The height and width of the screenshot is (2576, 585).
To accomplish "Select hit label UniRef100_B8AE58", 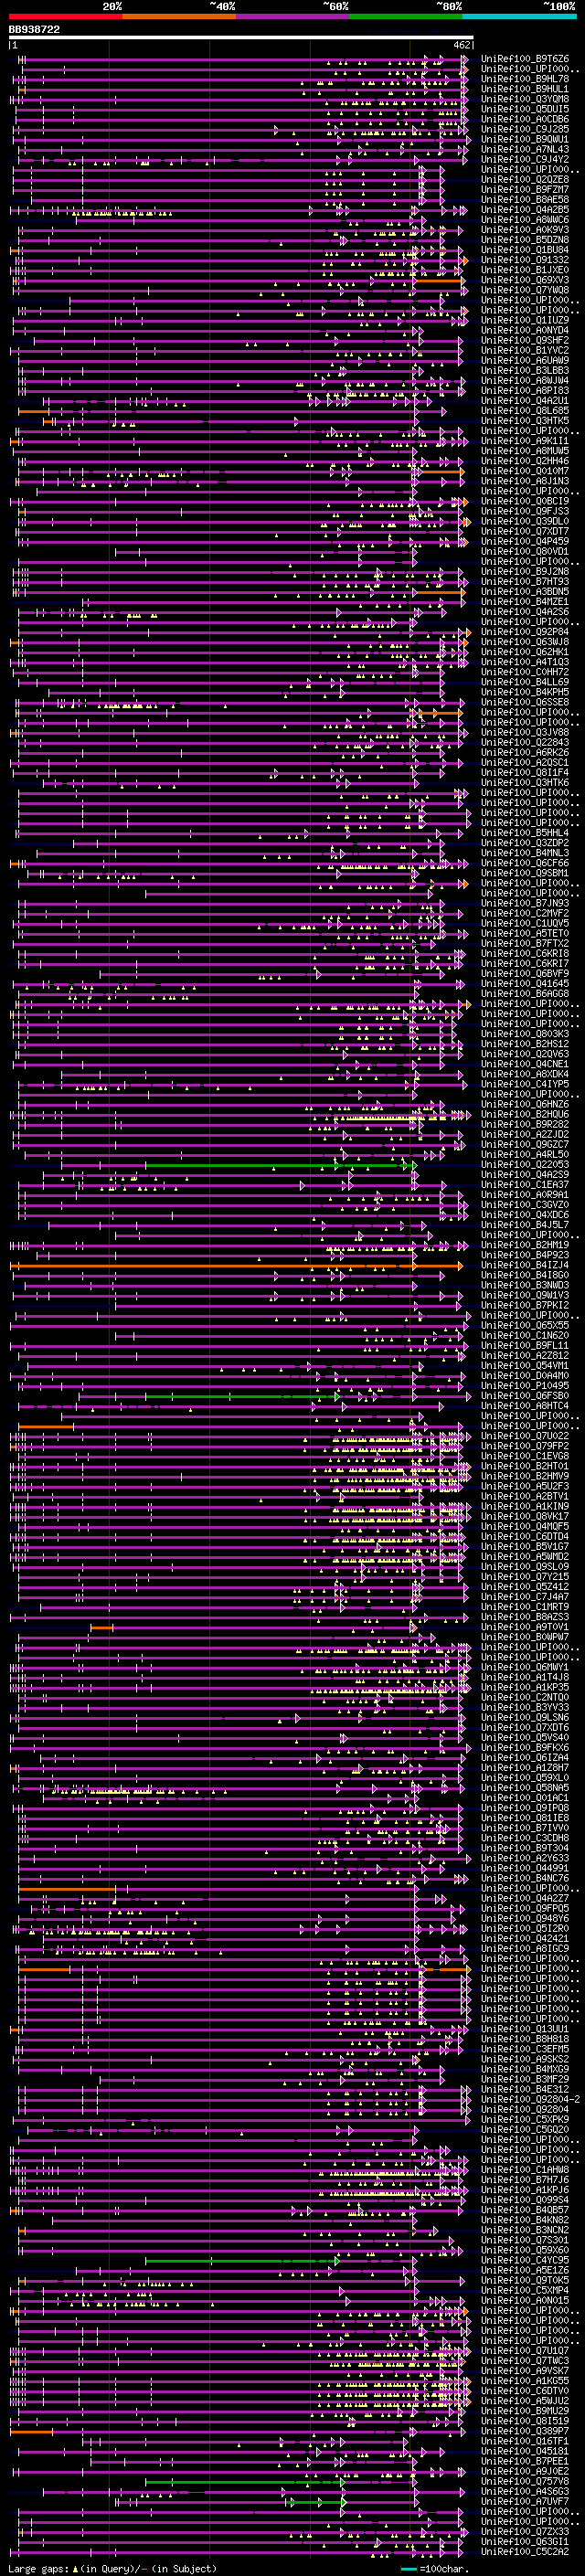I will tap(524, 199).
